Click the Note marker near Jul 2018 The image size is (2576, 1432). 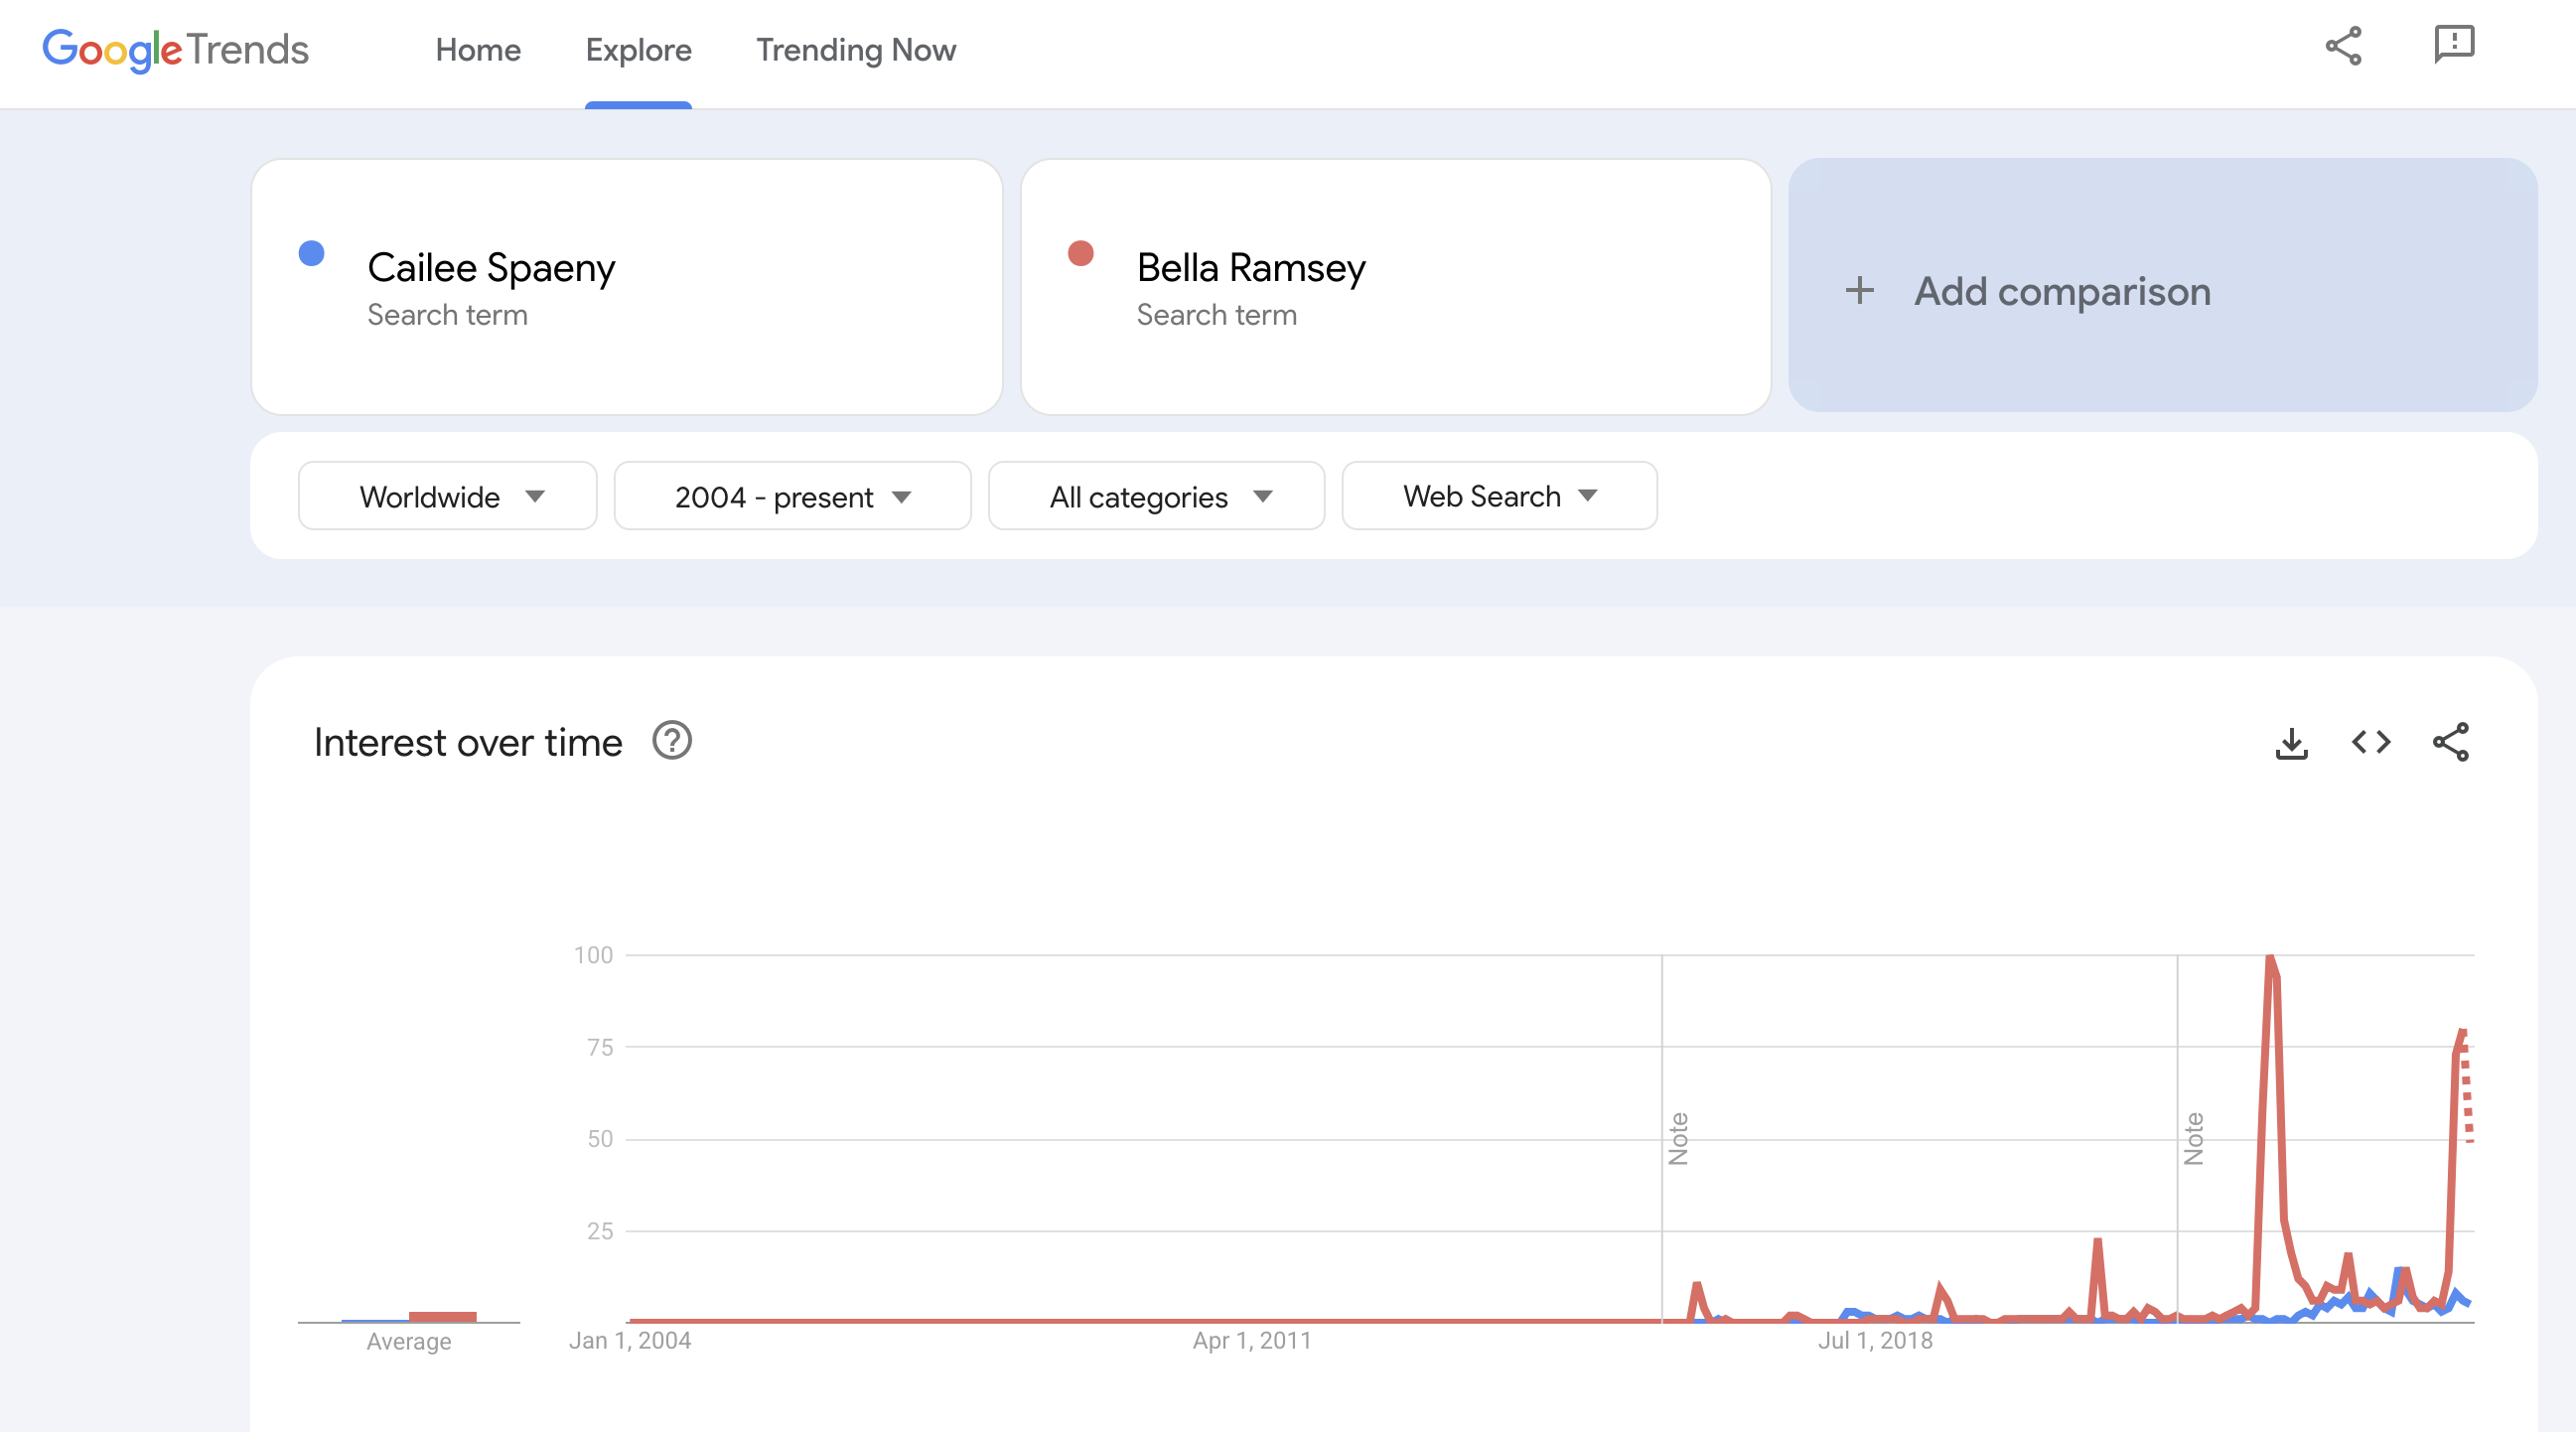pos(1679,1138)
